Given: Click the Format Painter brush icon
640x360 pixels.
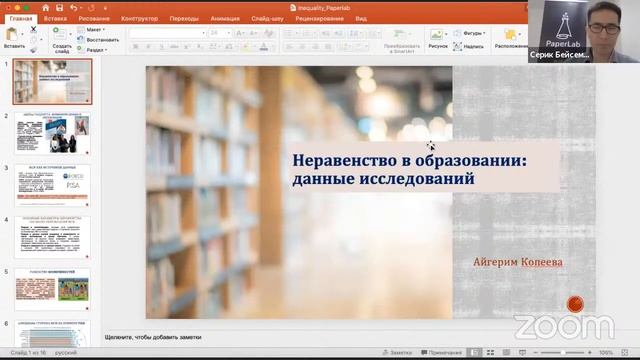Looking at the screenshot, I should pyautogui.click(x=33, y=50).
